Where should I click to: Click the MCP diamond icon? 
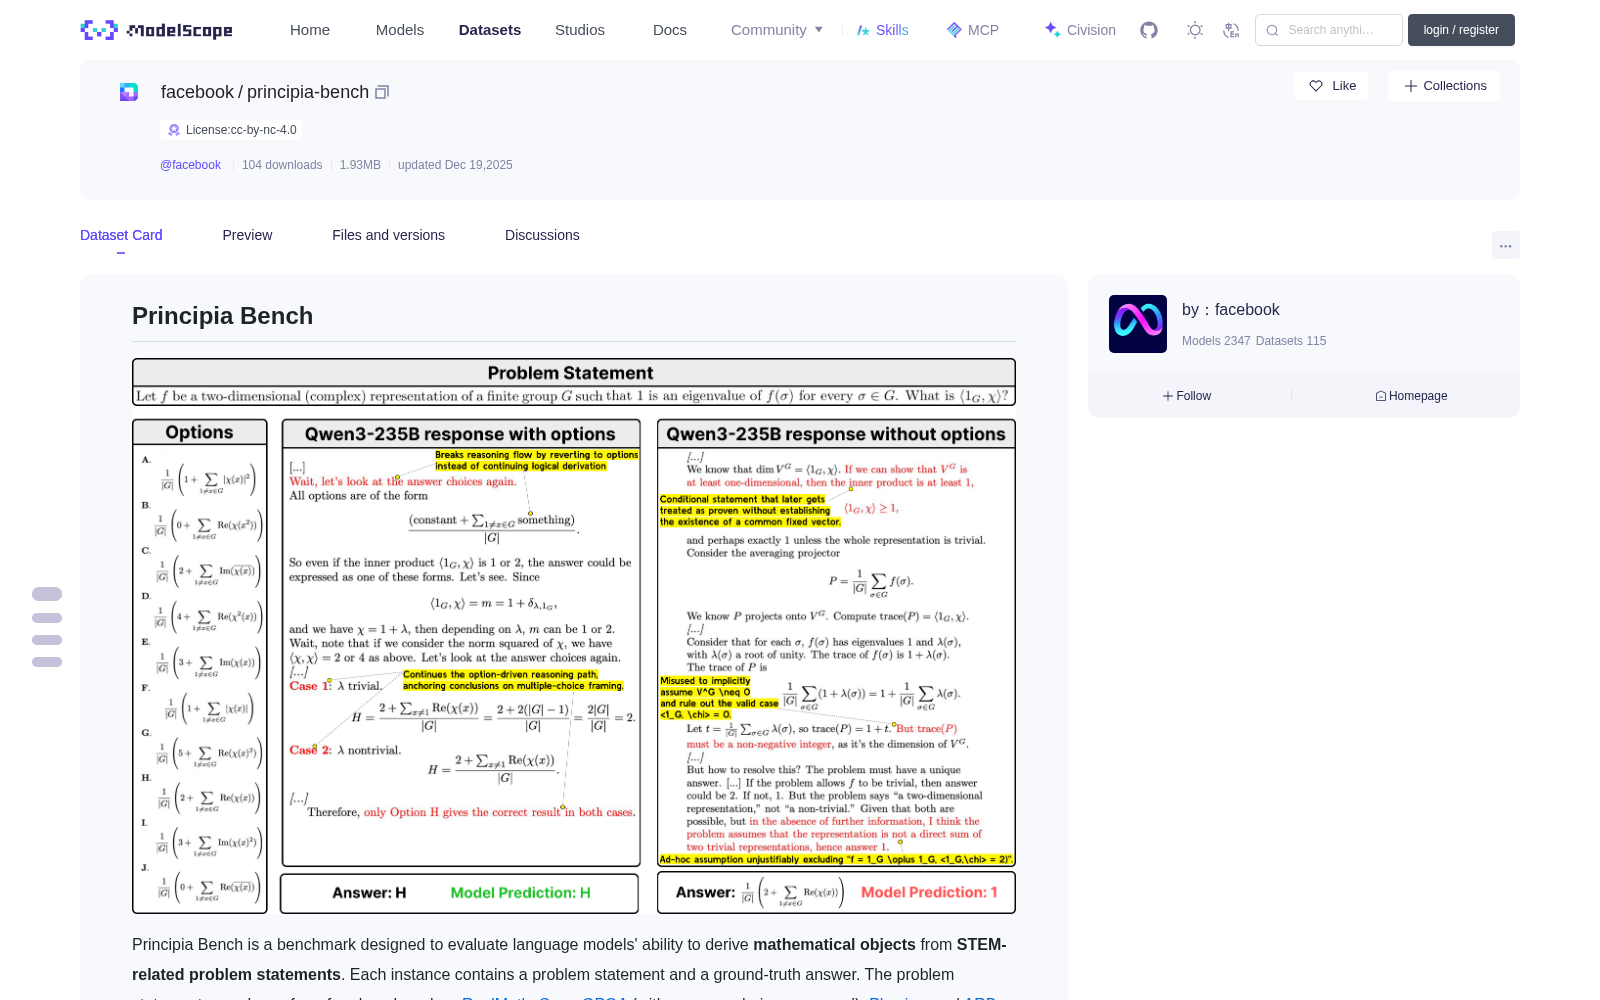pos(954,30)
